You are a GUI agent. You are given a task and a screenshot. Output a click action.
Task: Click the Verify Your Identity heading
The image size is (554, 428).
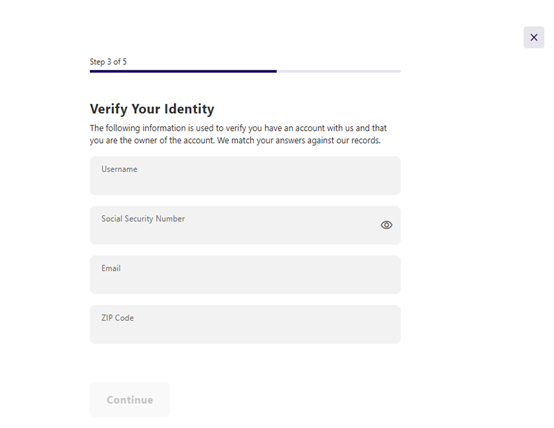point(152,109)
